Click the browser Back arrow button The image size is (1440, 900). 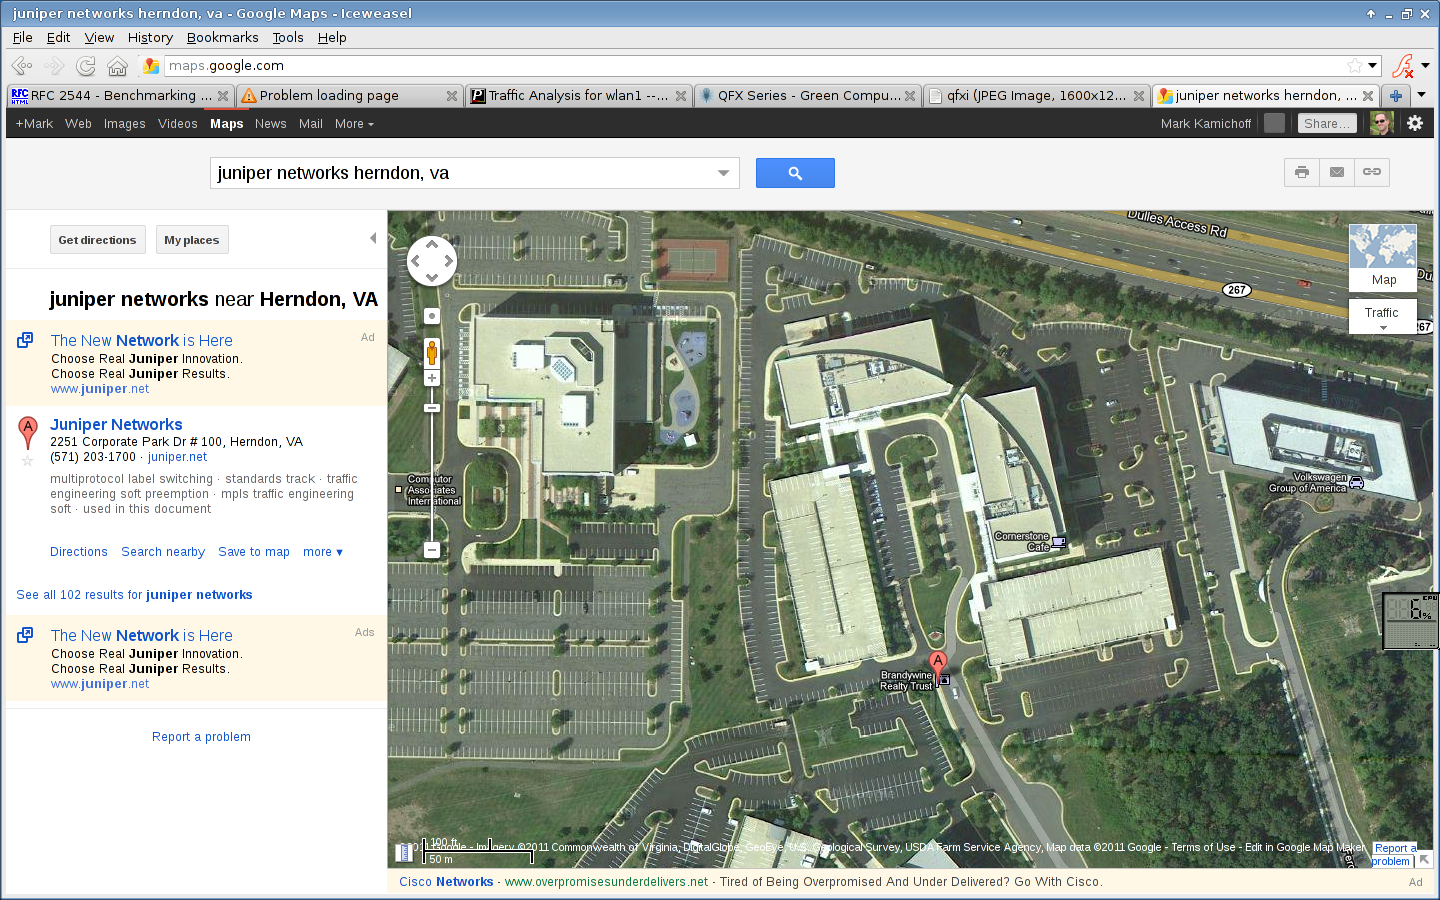[x=22, y=66]
